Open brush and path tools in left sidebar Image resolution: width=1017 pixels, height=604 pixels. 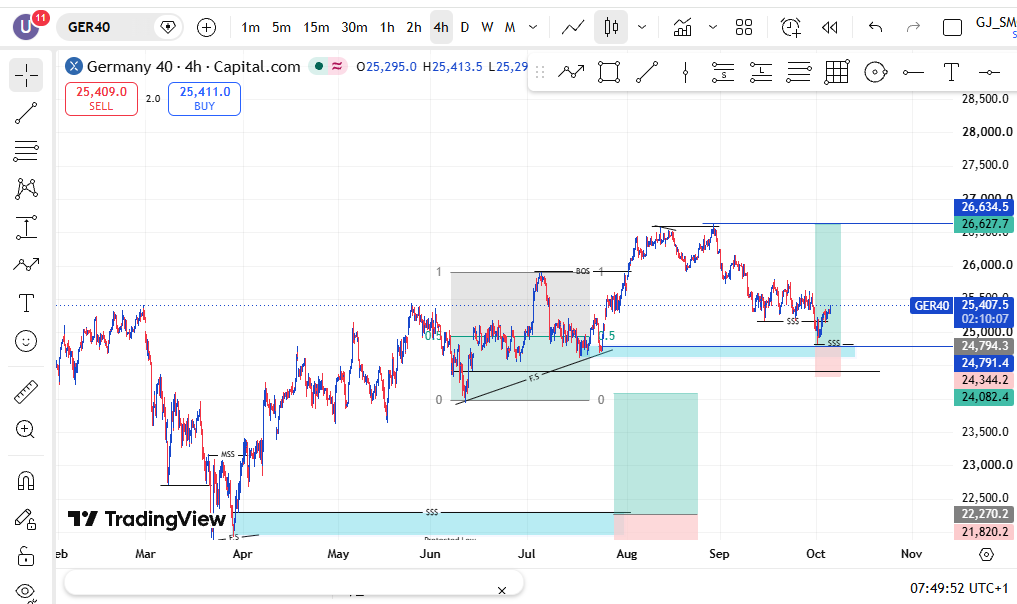(x=26, y=265)
